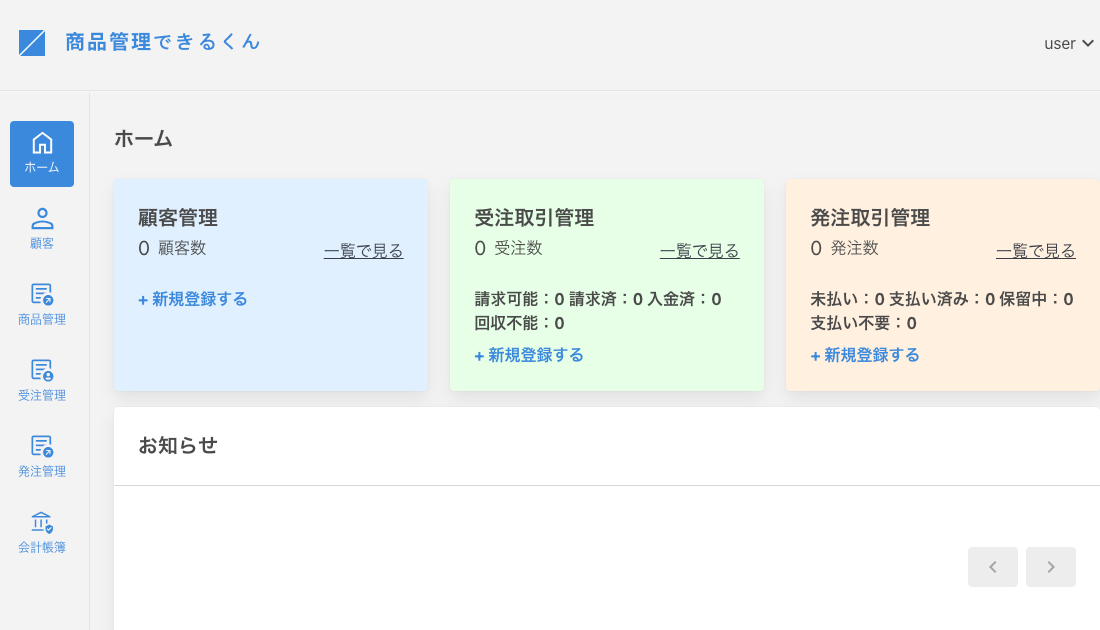The height and width of the screenshot is (630, 1100).
Task: Add new entry in 受注取引管理 card
Action: tap(529, 355)
